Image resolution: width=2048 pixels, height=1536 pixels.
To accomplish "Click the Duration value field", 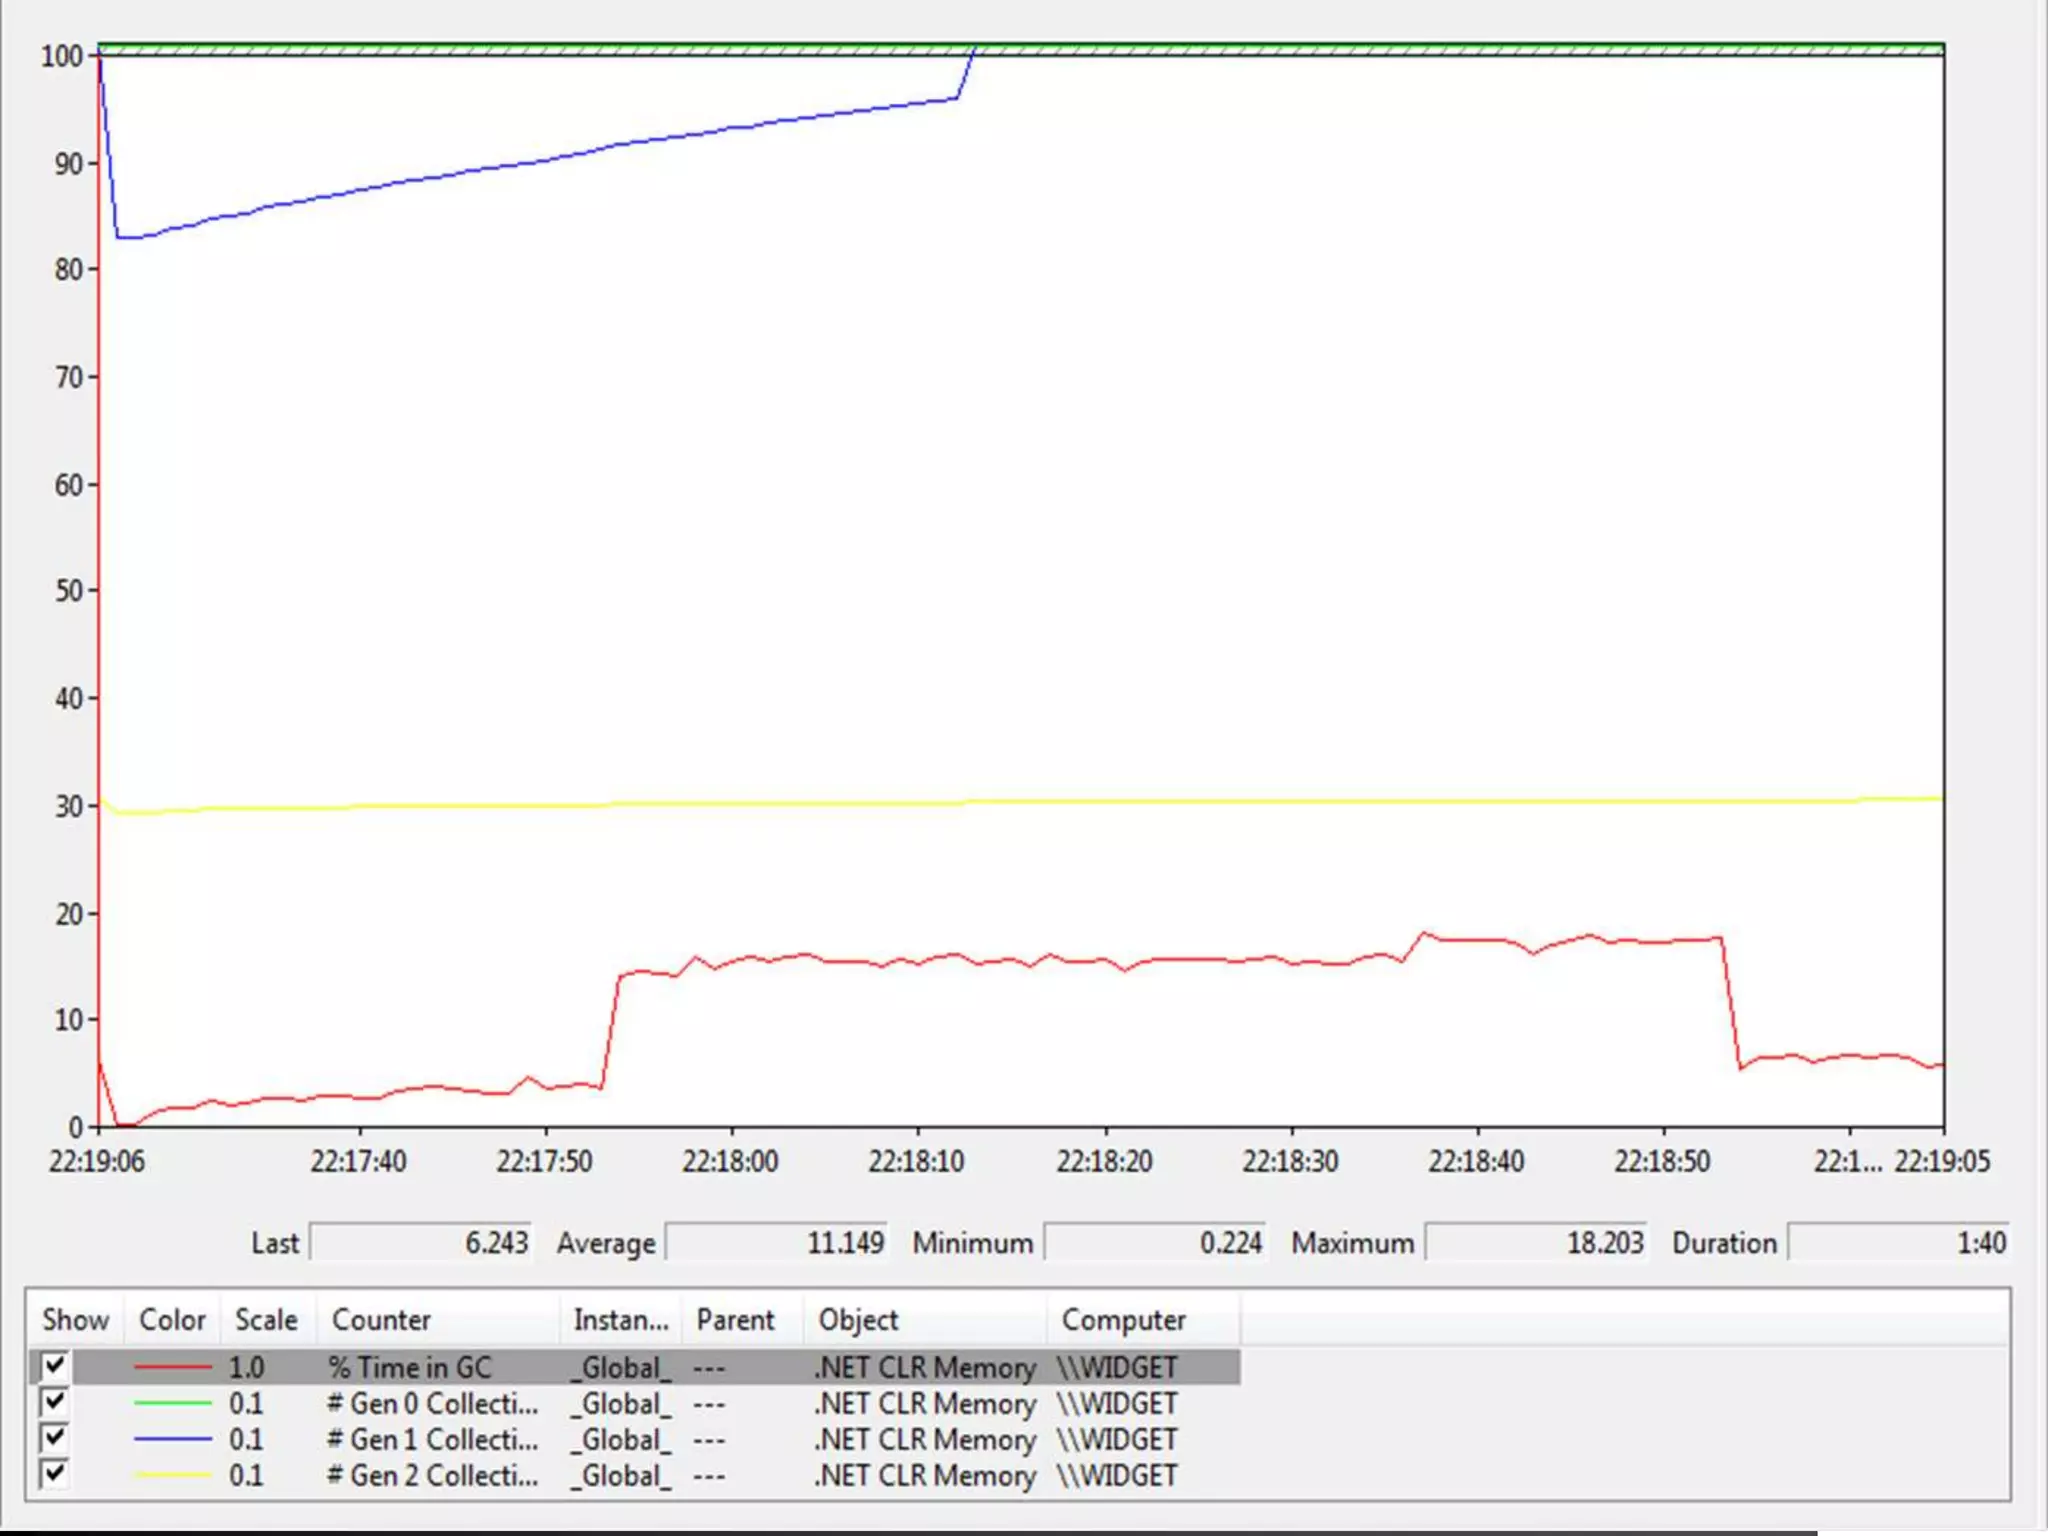I will pyautogui.click(x=1897, y=1243).
